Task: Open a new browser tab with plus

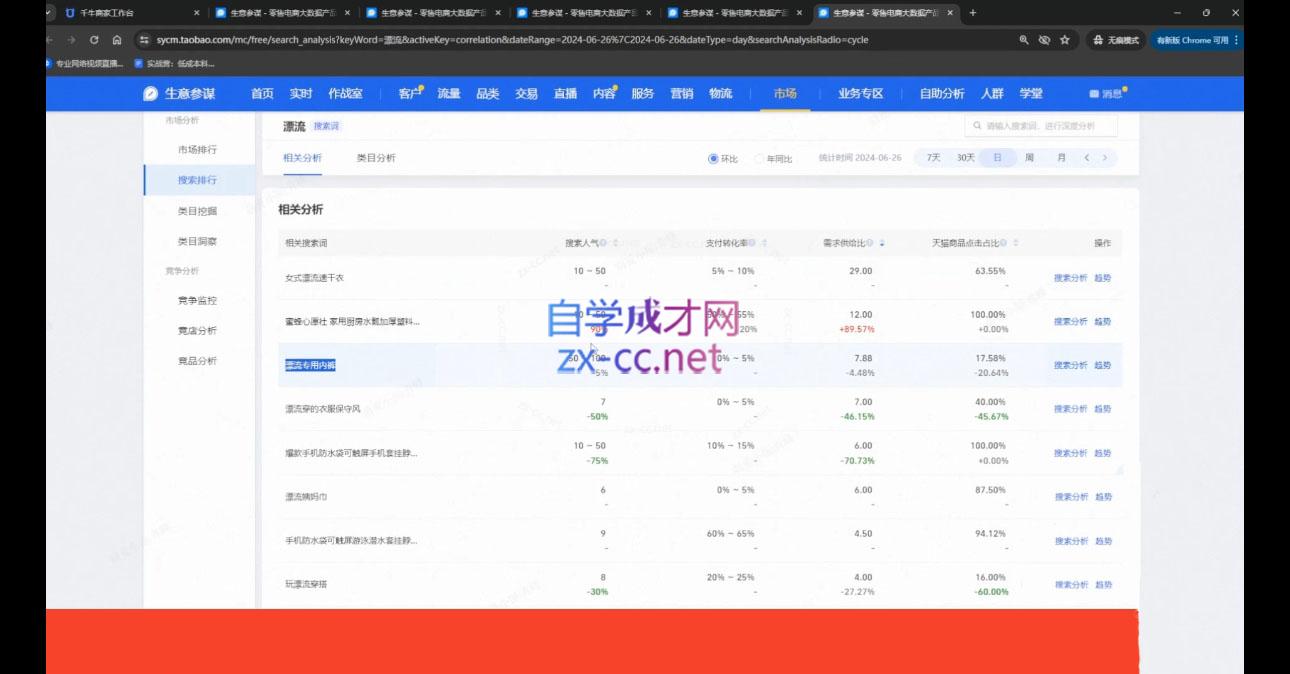Action: tap(973, 13)
